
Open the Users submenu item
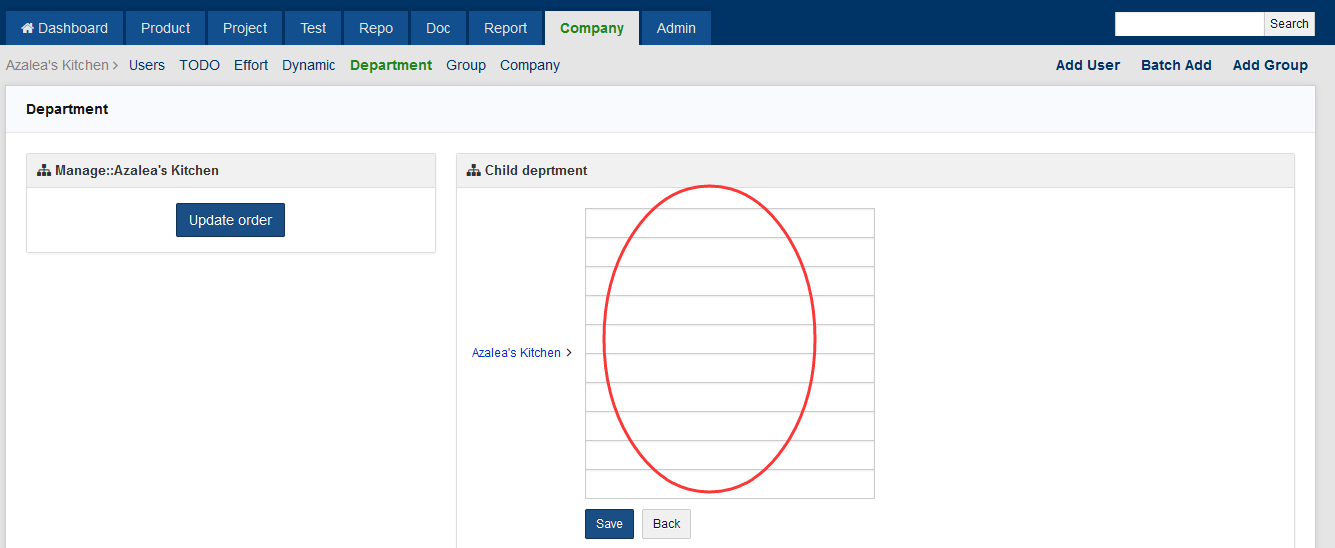147,65
